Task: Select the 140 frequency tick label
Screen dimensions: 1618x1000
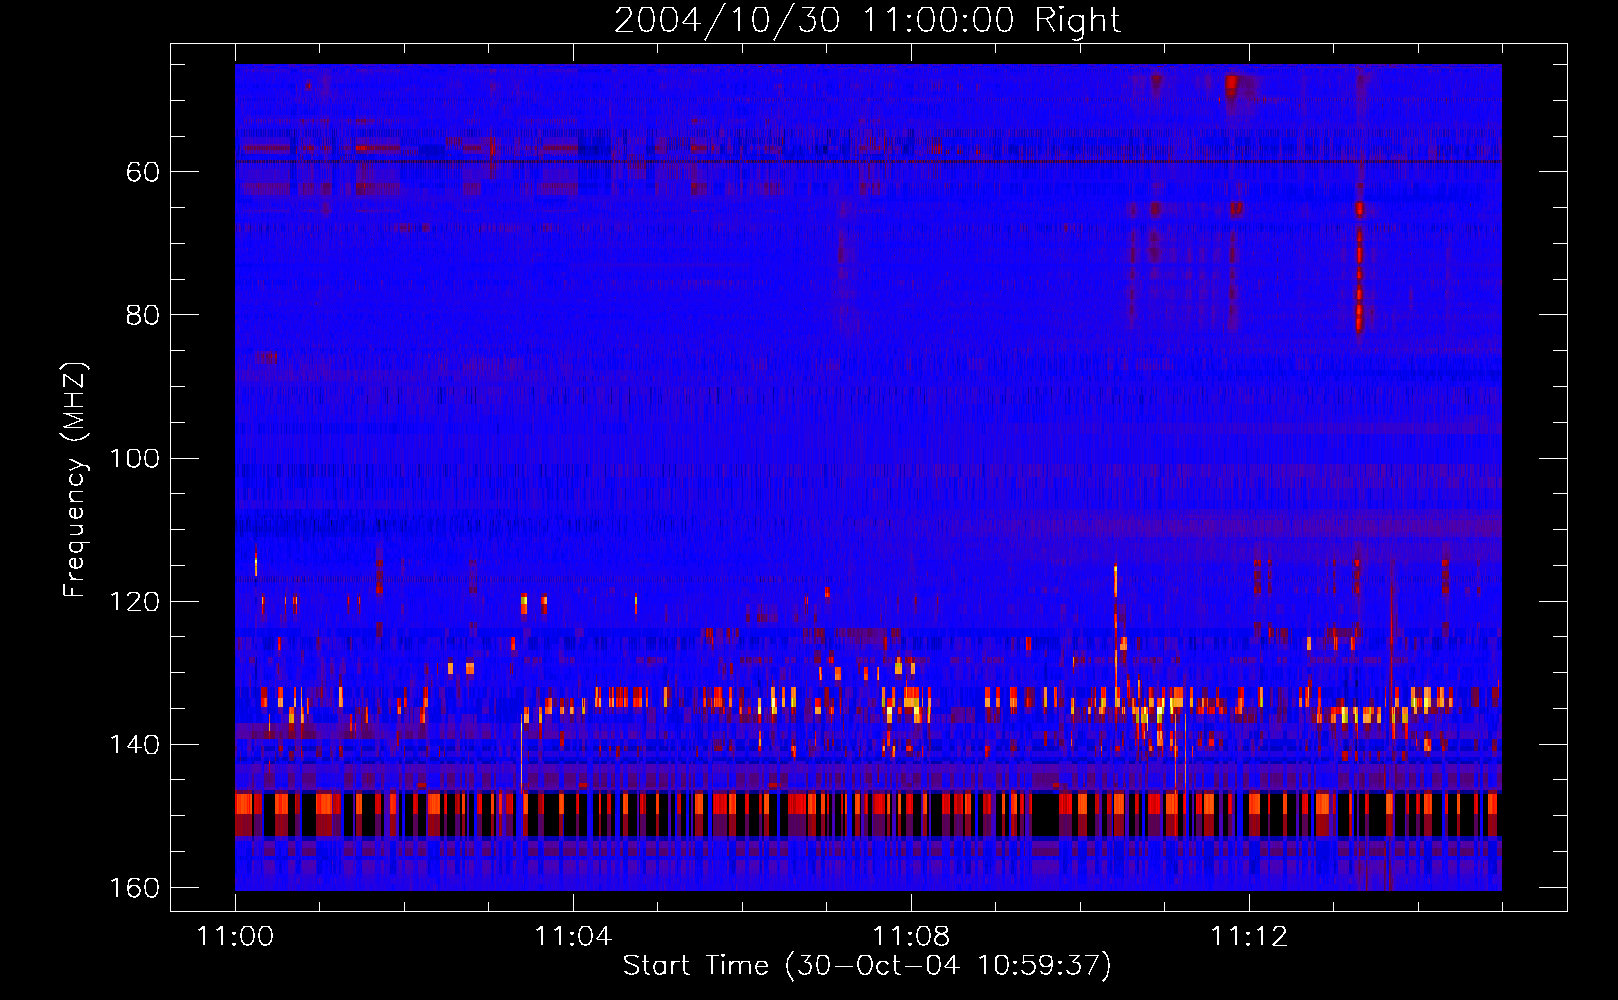Action: click(x=134, y=745)
